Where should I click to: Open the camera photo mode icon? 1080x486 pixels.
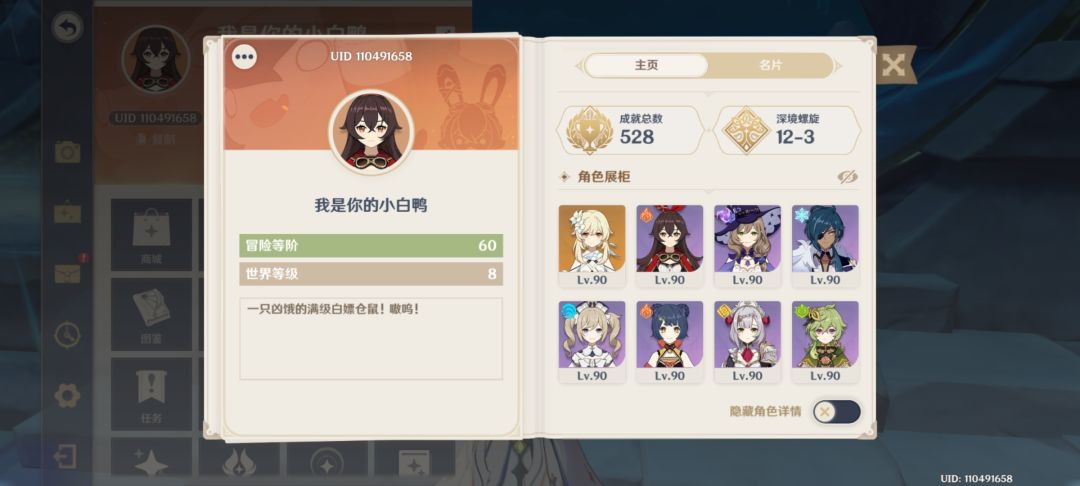(x=68, y=151)
